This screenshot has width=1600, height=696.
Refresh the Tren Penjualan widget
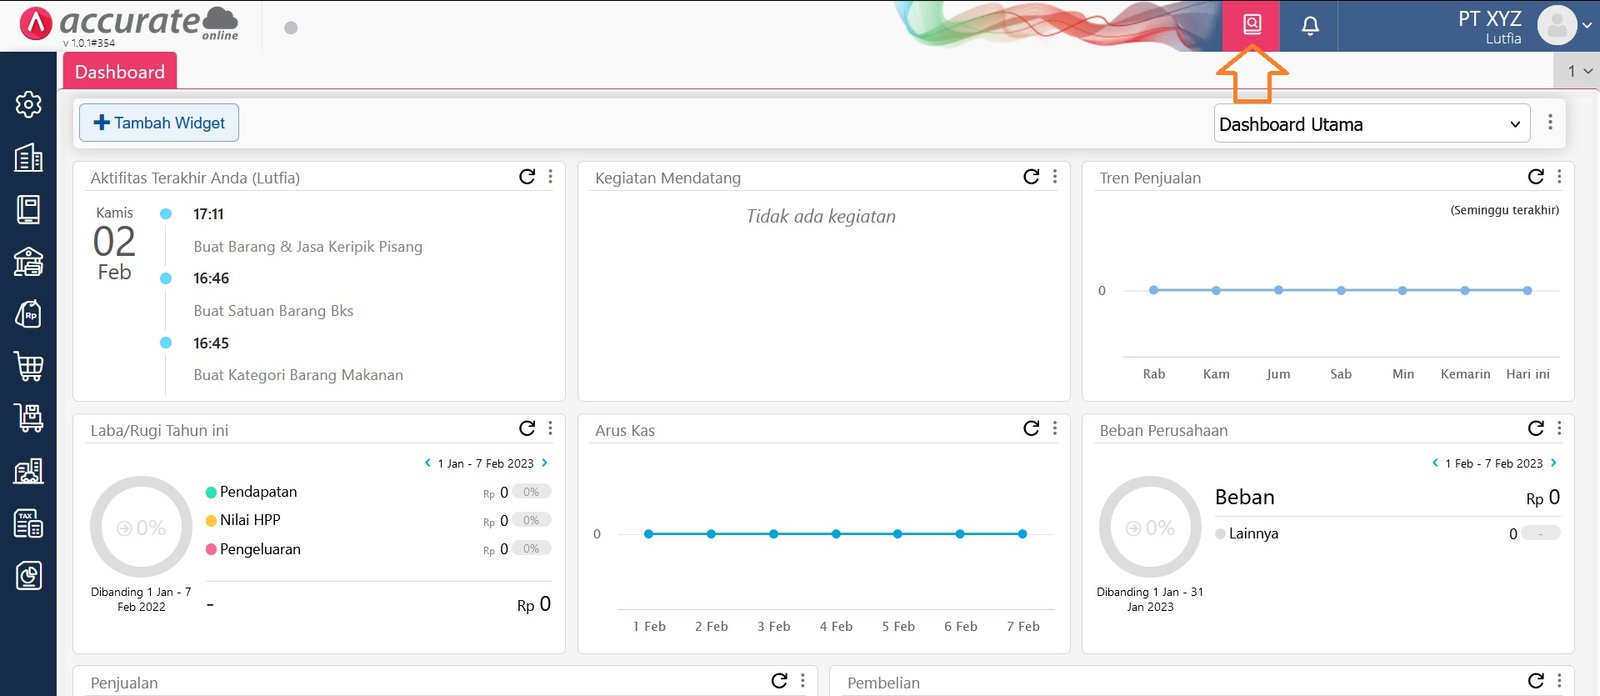(1535, 177)
